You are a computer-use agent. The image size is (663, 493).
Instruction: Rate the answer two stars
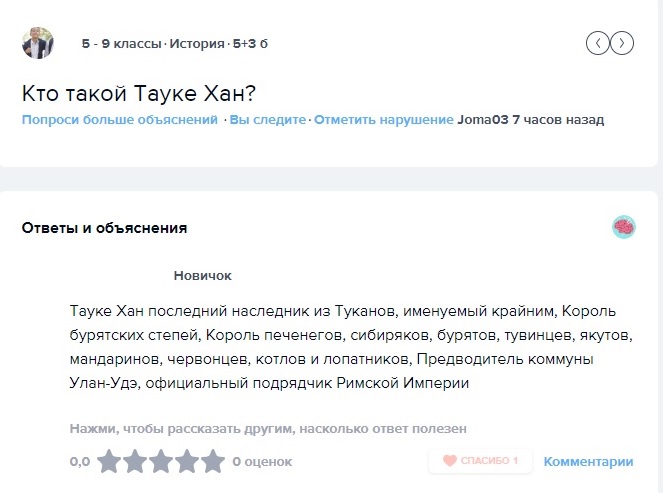(135, 461)
